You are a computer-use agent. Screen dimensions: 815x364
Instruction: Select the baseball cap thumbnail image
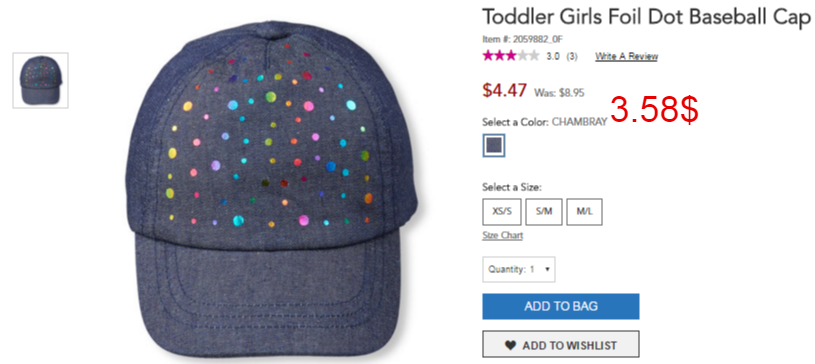(41, 80)
